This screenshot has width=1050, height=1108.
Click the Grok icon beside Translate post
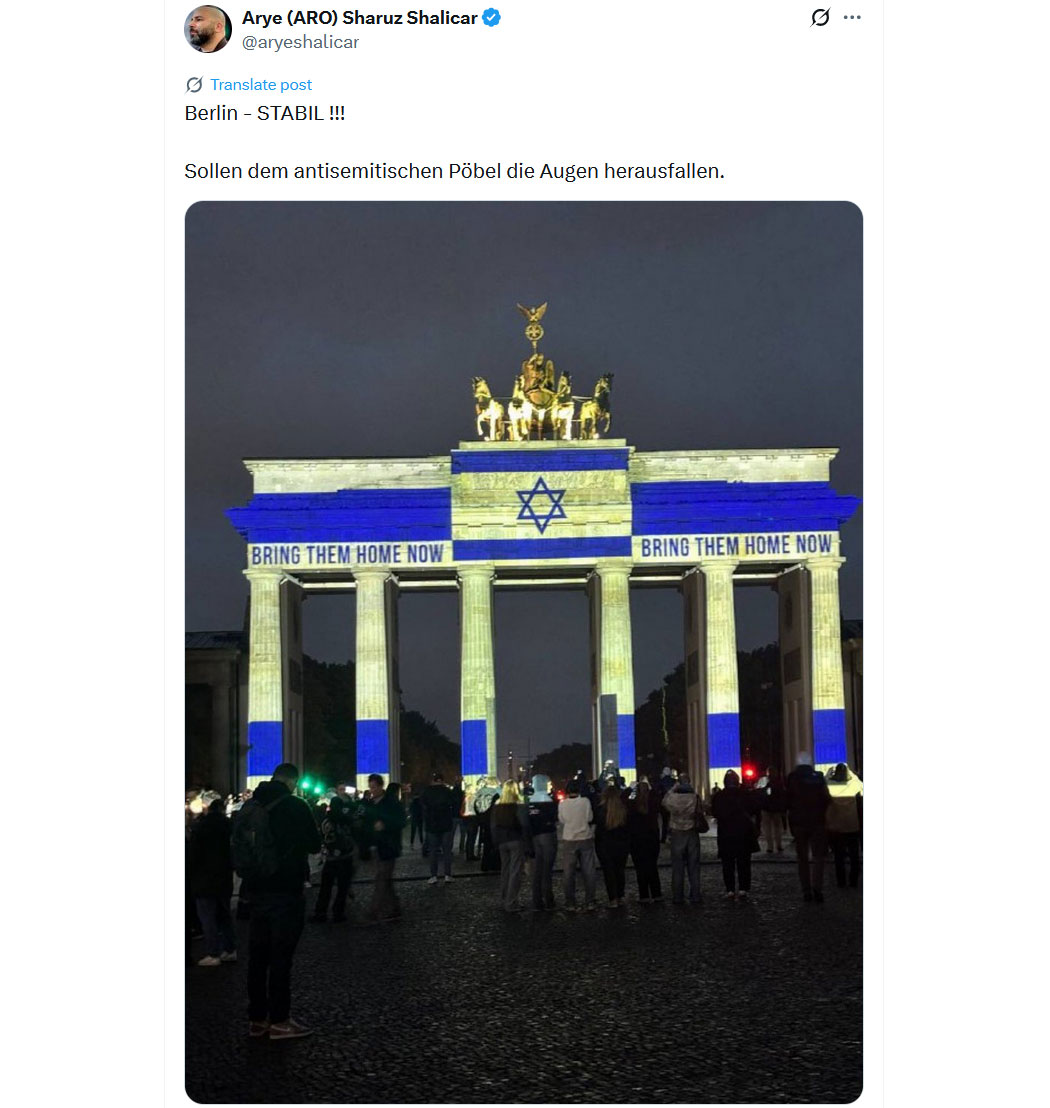tap(194, 85)
